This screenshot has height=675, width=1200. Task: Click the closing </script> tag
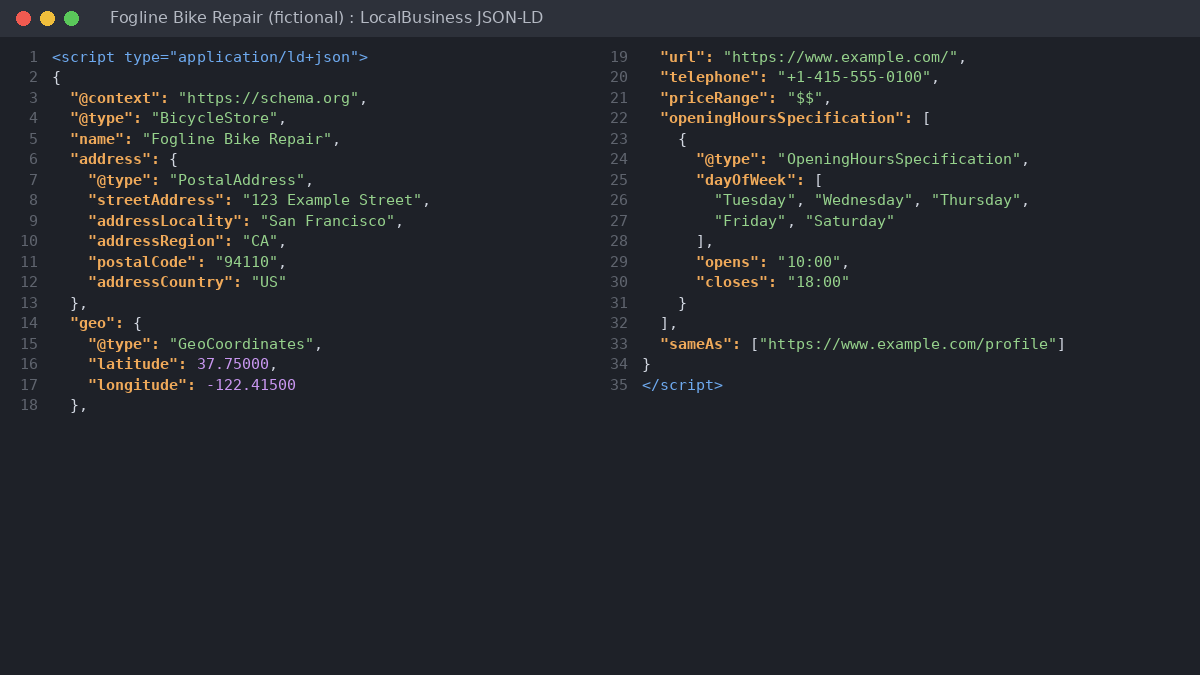click(x=682, y=385)
